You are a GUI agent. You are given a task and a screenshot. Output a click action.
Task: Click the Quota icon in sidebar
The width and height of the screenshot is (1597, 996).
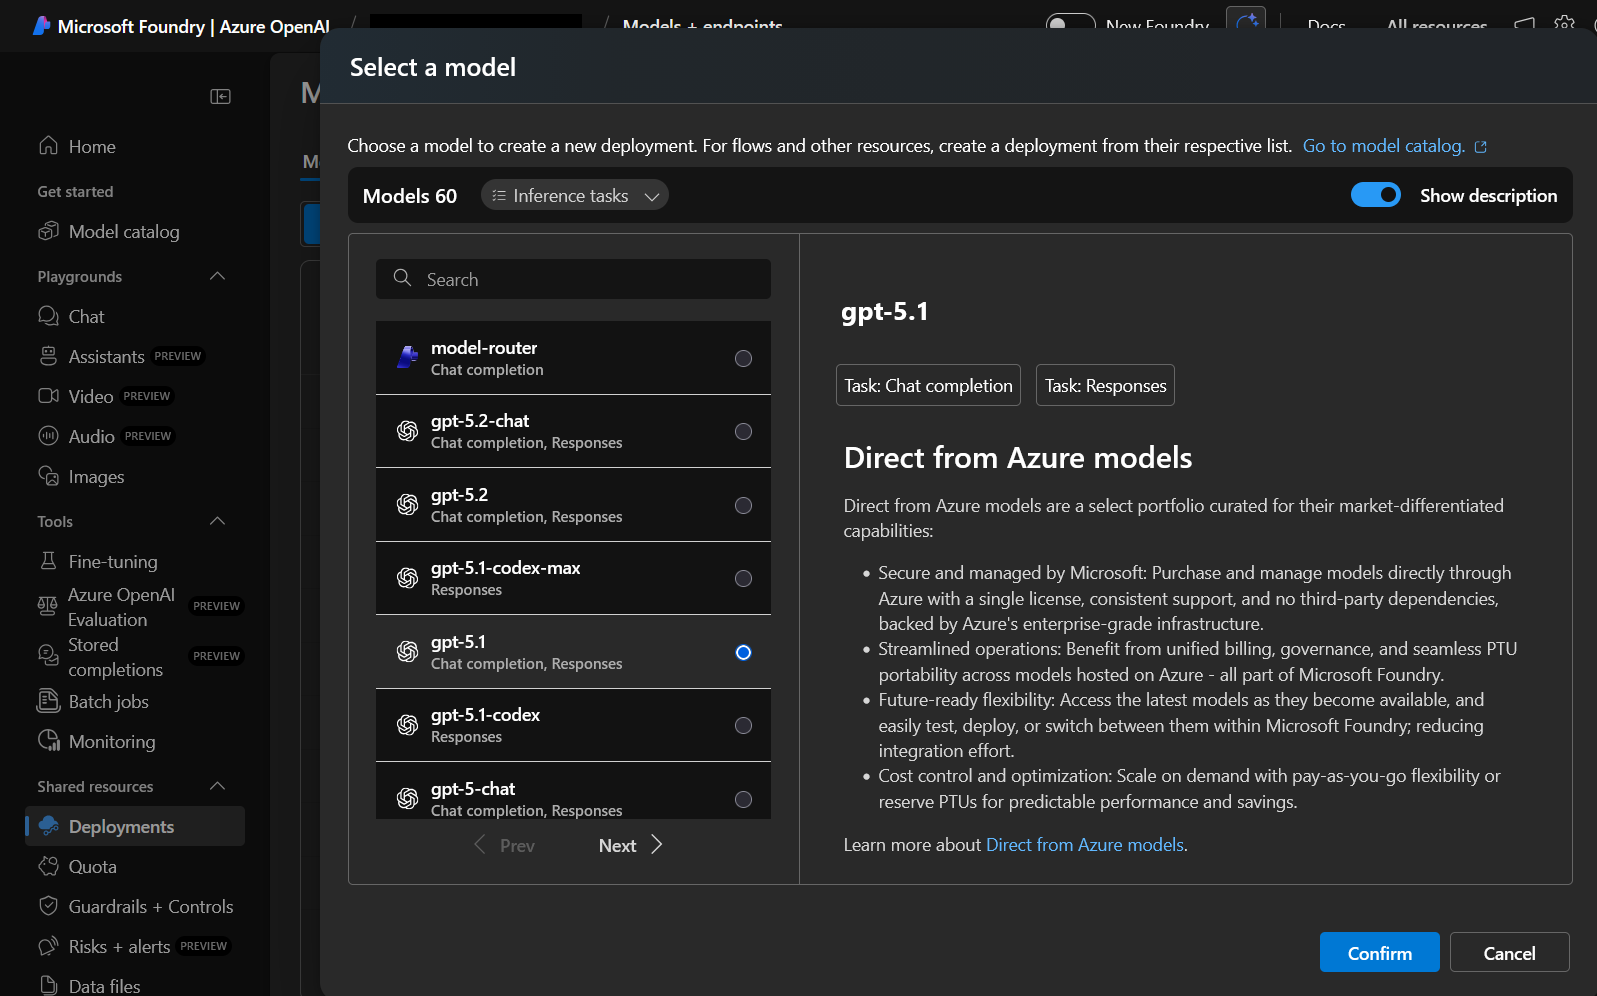tap(48, 866)
